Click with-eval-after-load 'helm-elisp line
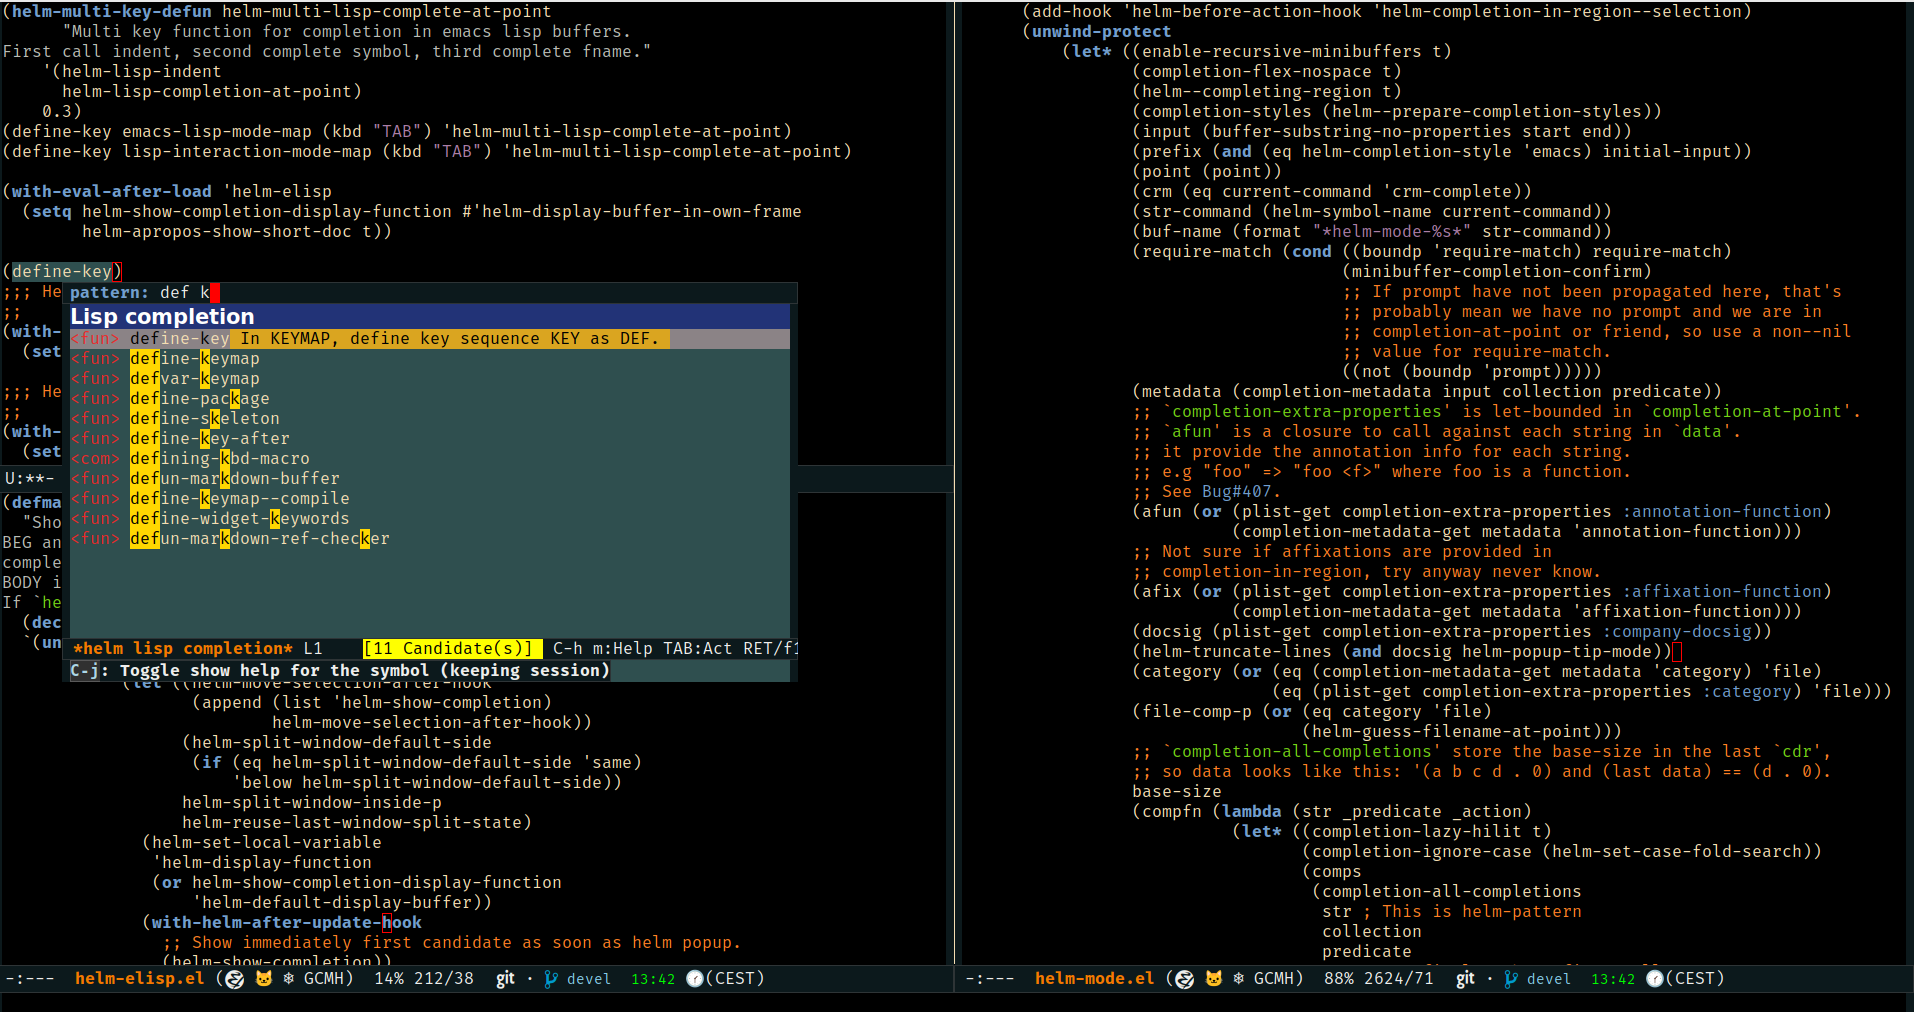Viewport: 1914px width, 1012px height. [x=167, y=191]
